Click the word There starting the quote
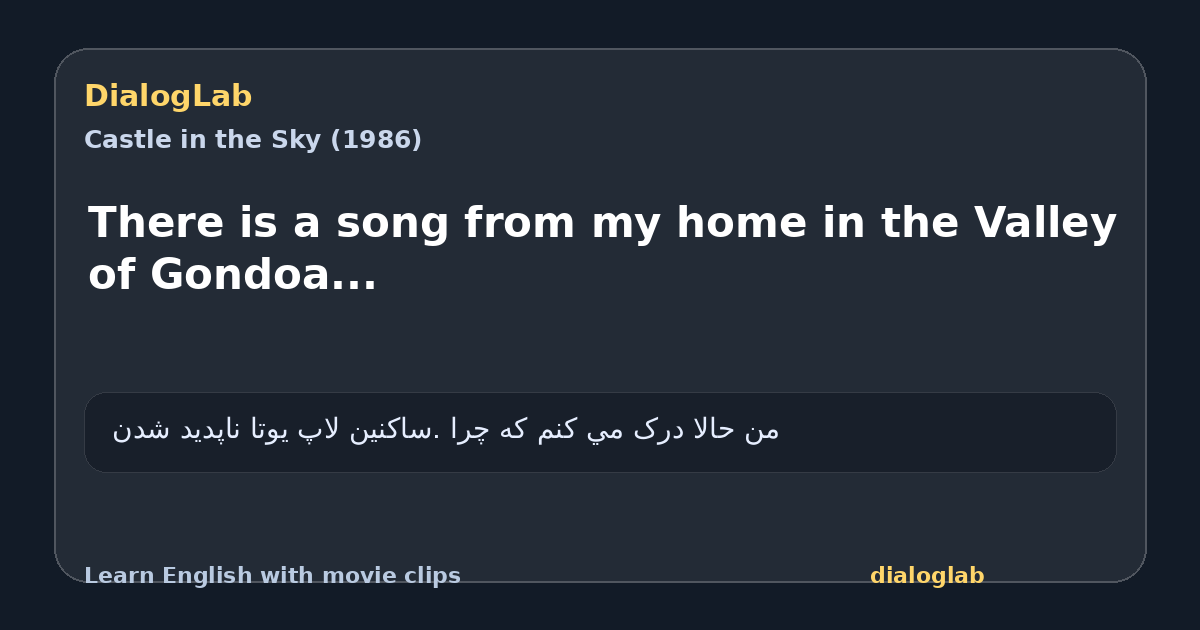The height and width of the screenshot is (630, 1200). (154, 223)
